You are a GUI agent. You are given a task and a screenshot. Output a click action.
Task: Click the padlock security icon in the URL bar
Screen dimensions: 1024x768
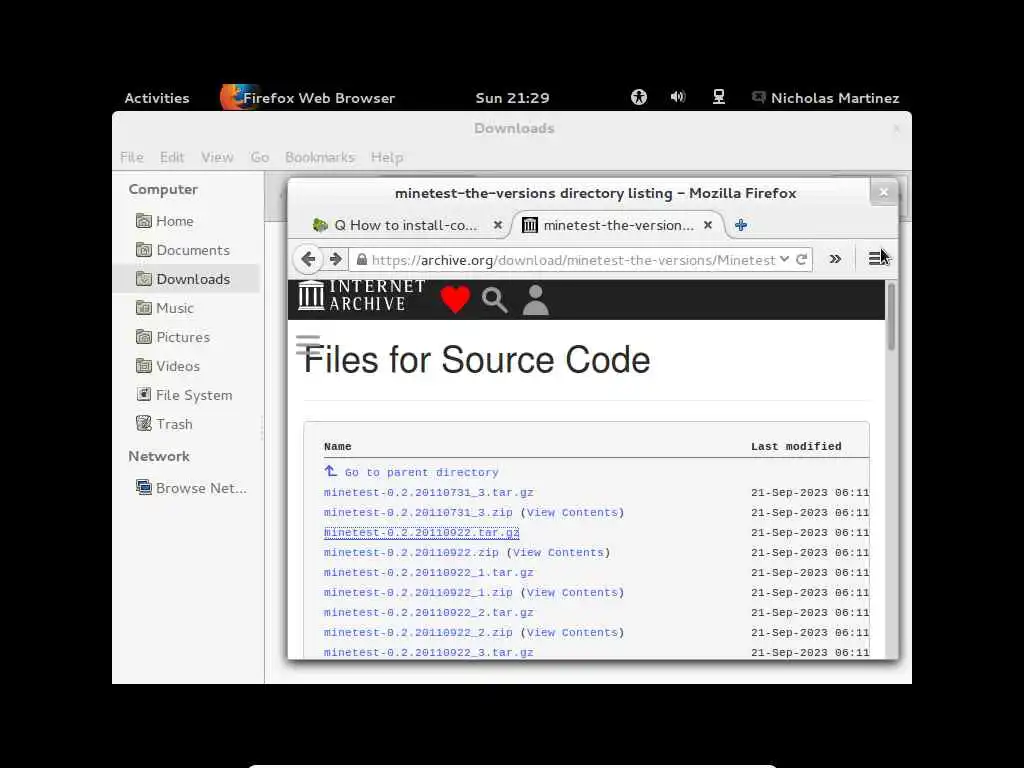361,259
